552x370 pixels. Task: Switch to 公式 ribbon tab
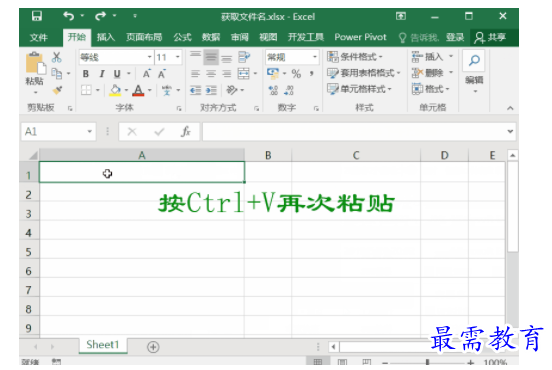182,37
